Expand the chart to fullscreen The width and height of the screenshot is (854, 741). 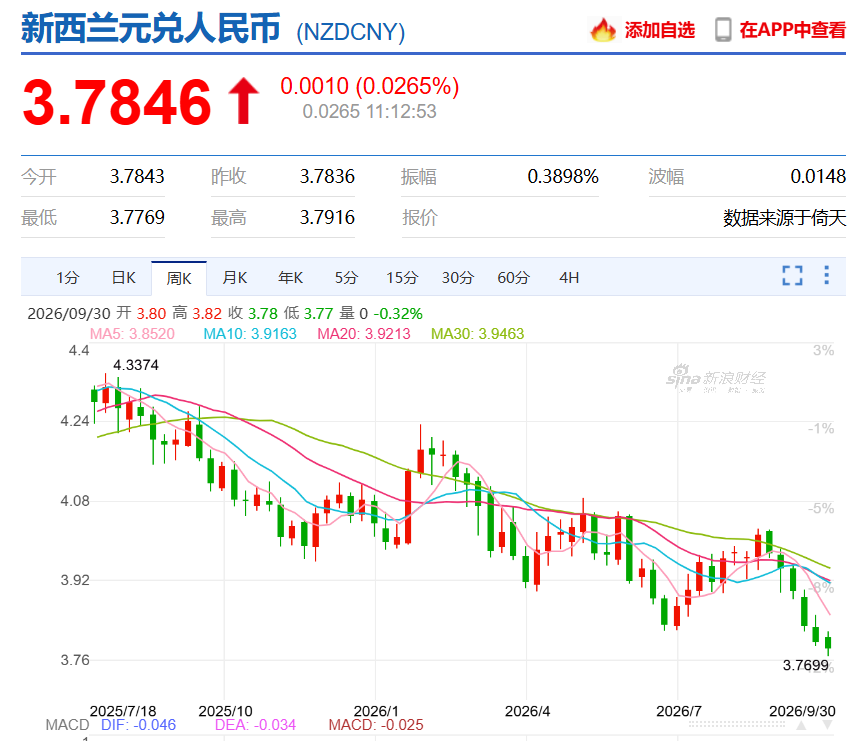[x=792, y=275]
